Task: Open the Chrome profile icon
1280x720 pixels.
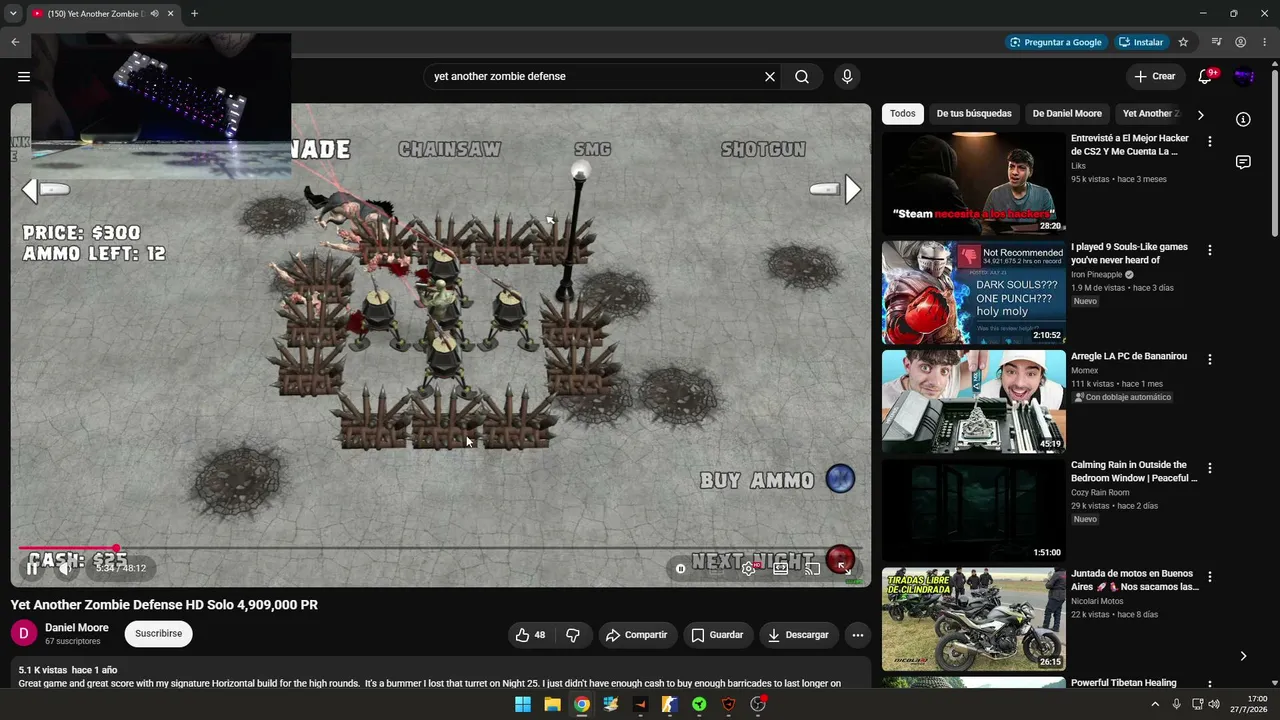Action: point(1240,42)
